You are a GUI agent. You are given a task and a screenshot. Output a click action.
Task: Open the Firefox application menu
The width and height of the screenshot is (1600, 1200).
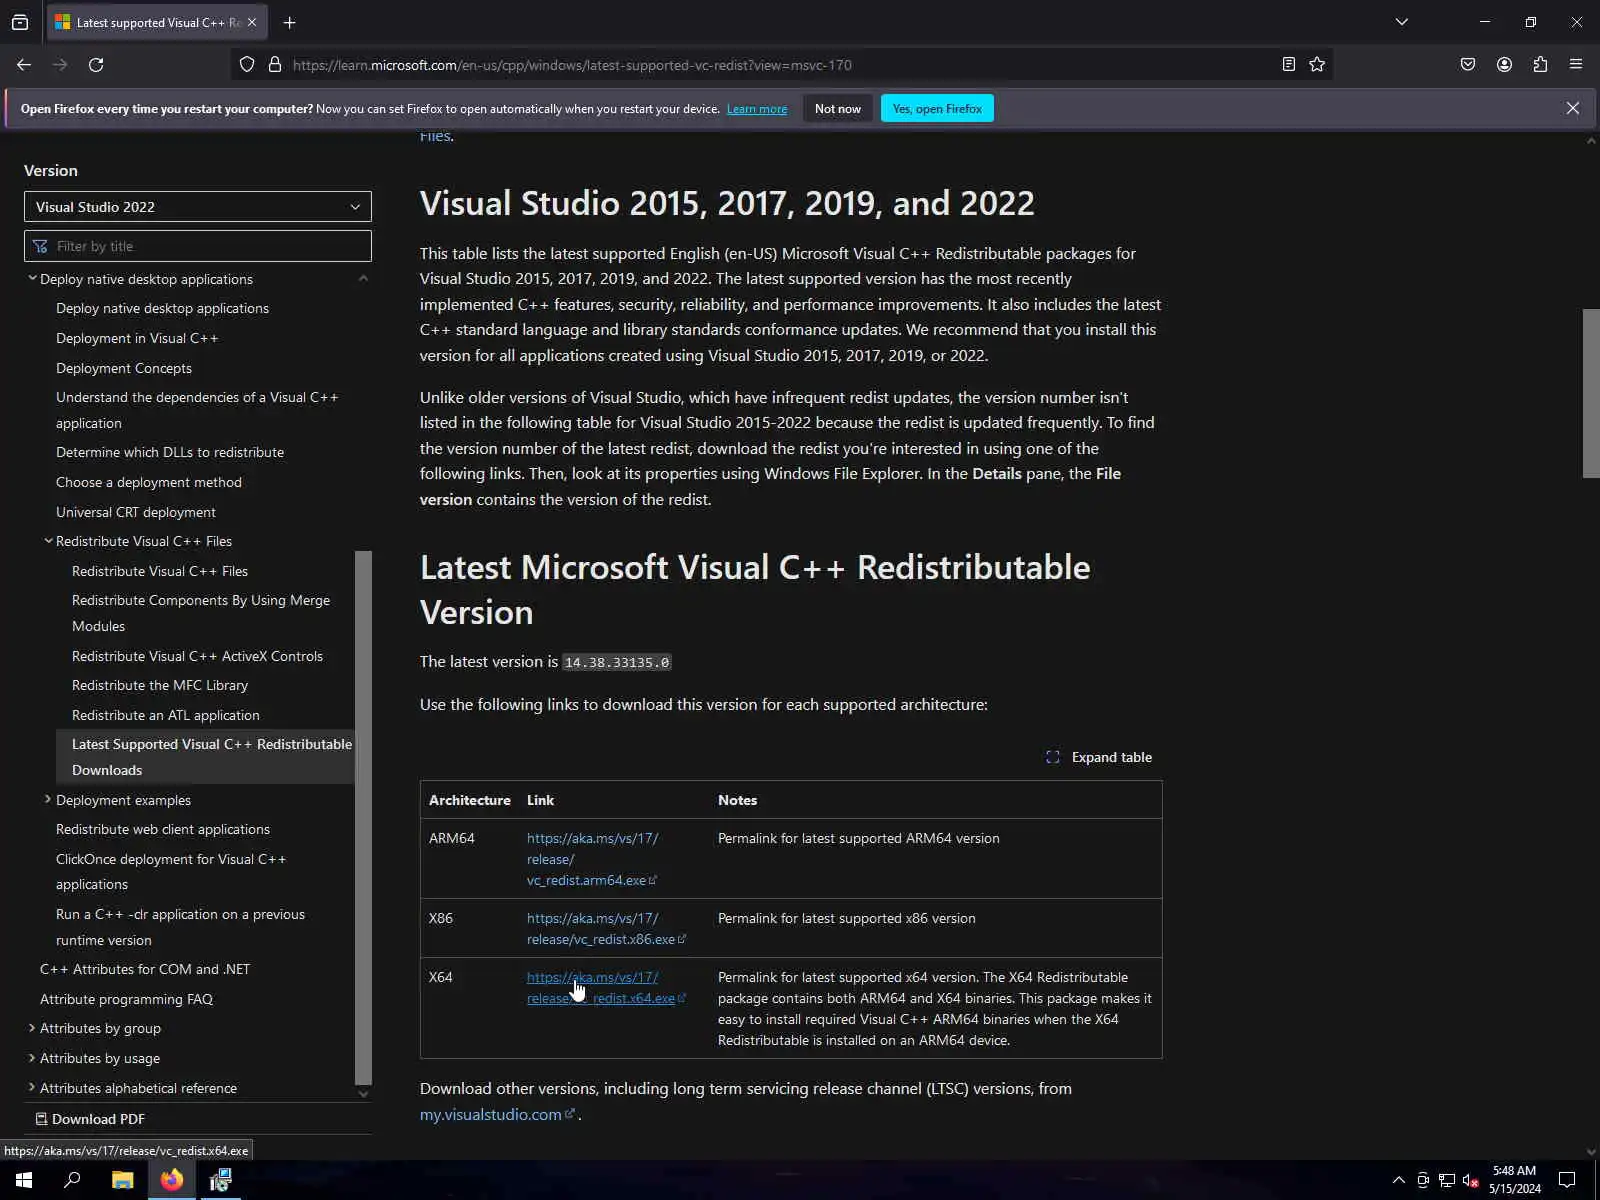coord(1576,65)
